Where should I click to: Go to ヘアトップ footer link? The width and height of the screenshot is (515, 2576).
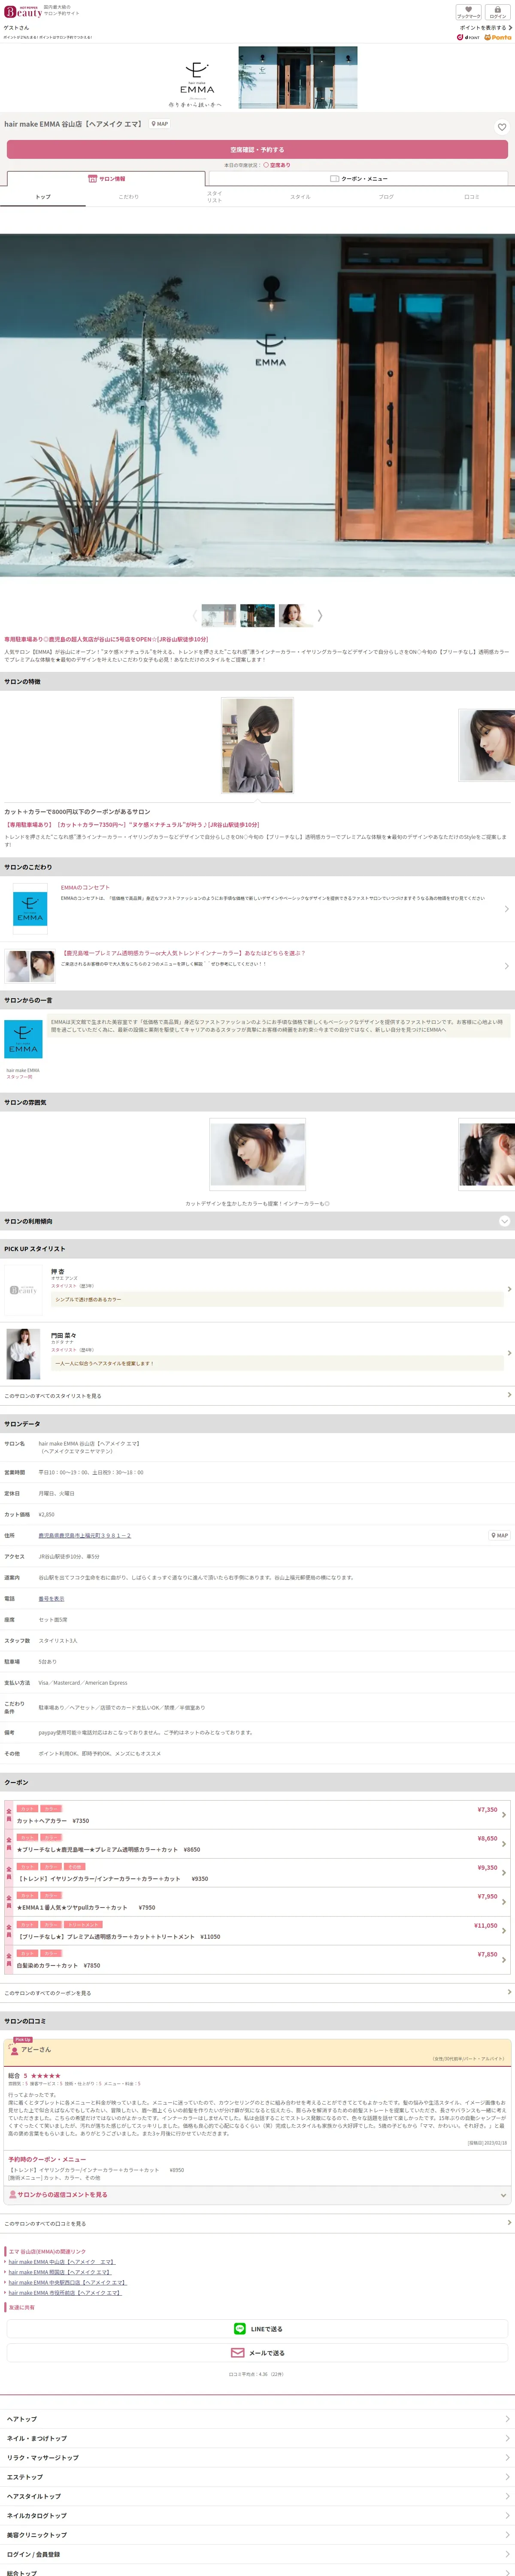[257, 2419]
